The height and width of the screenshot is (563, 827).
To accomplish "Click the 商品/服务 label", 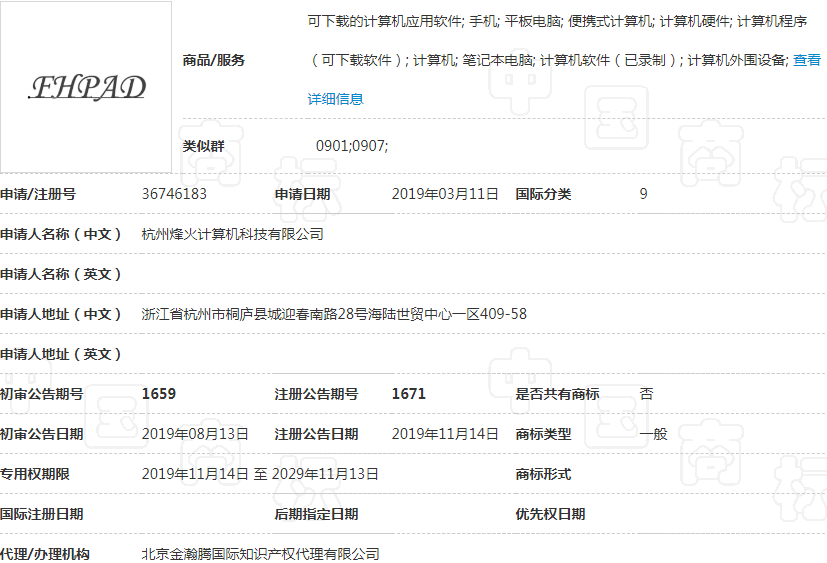I will [214, 60].
